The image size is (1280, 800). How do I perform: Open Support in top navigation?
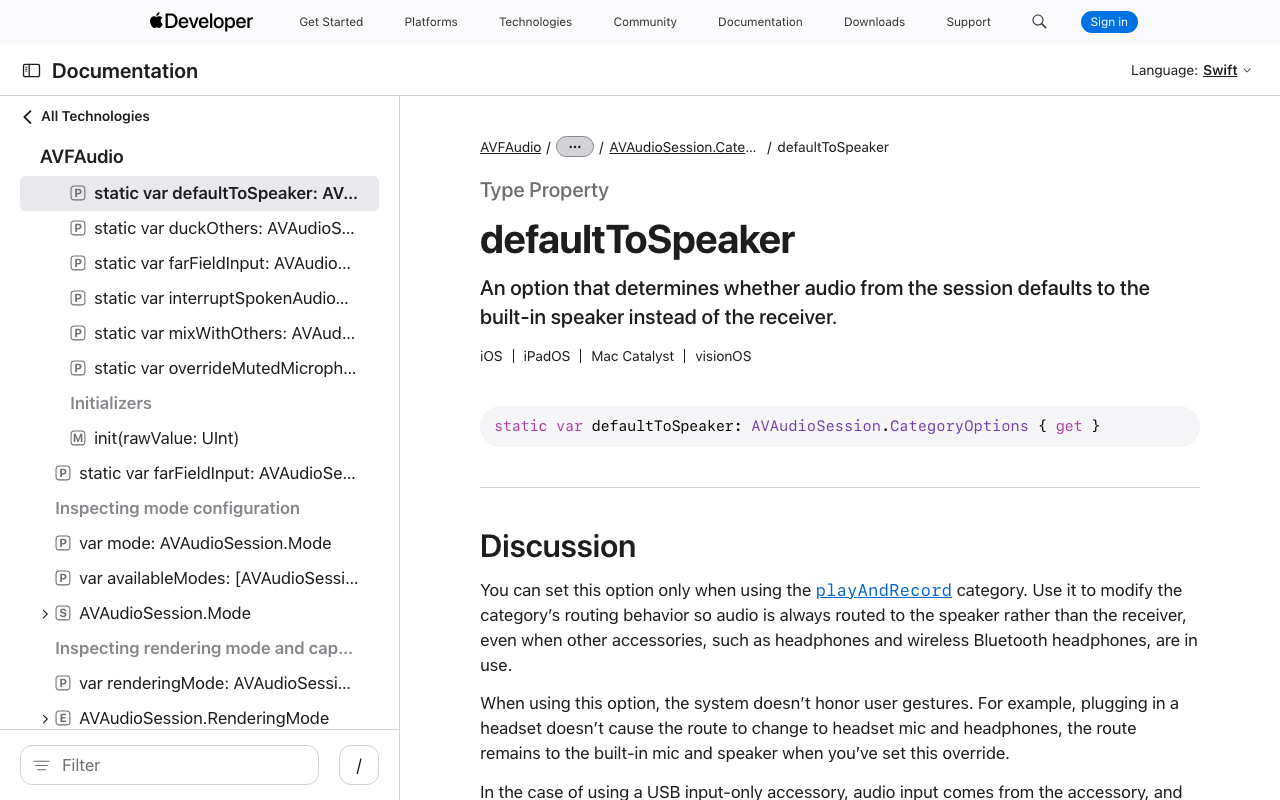click(968, 21)
